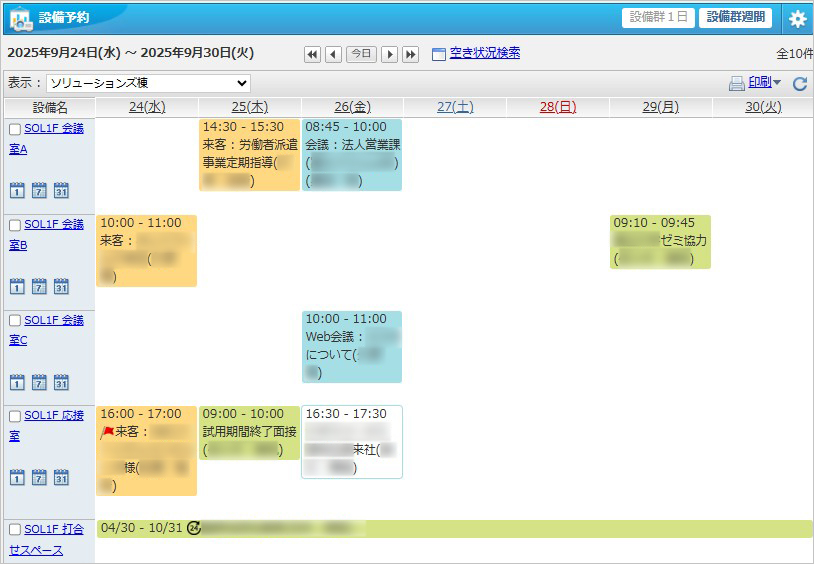Select the 29(月) day header
Viewport: 814px width, 564px height.
coord(661,107)
